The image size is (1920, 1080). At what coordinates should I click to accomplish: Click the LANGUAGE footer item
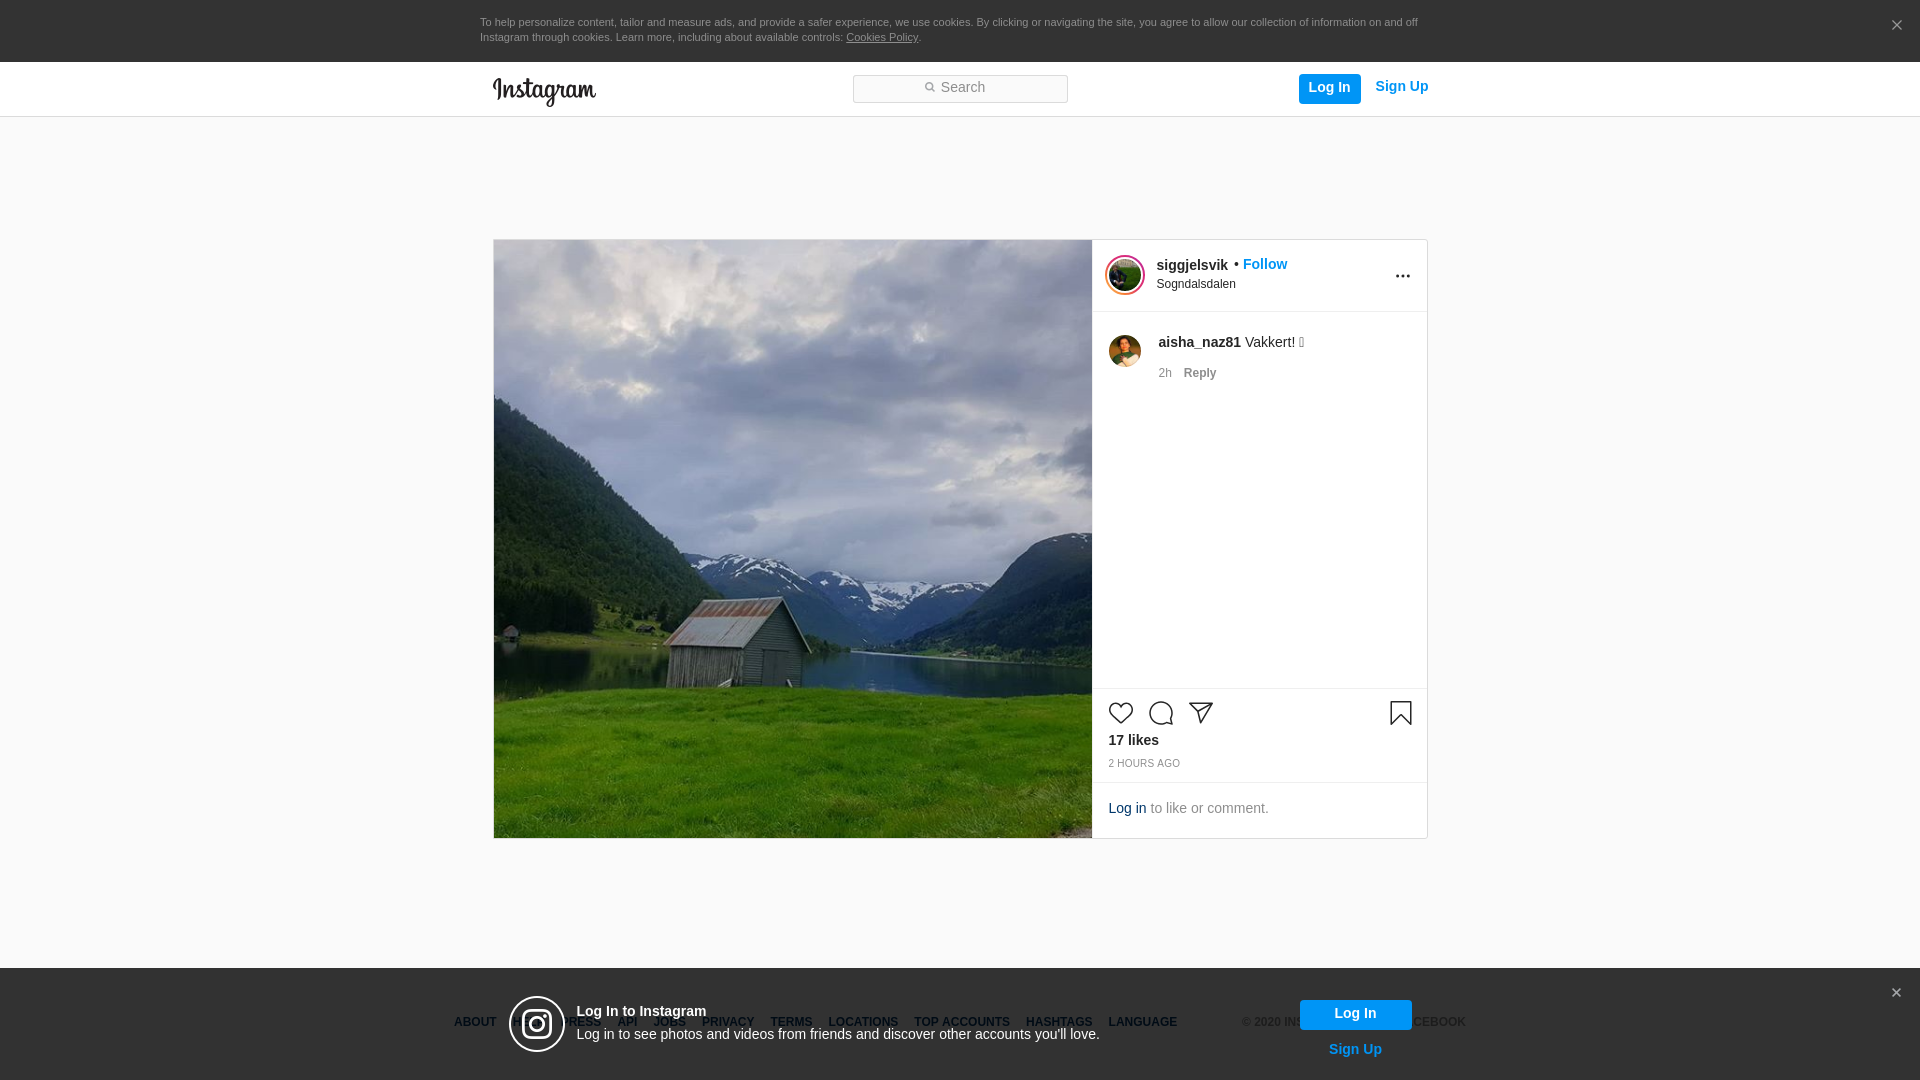1142,1022
